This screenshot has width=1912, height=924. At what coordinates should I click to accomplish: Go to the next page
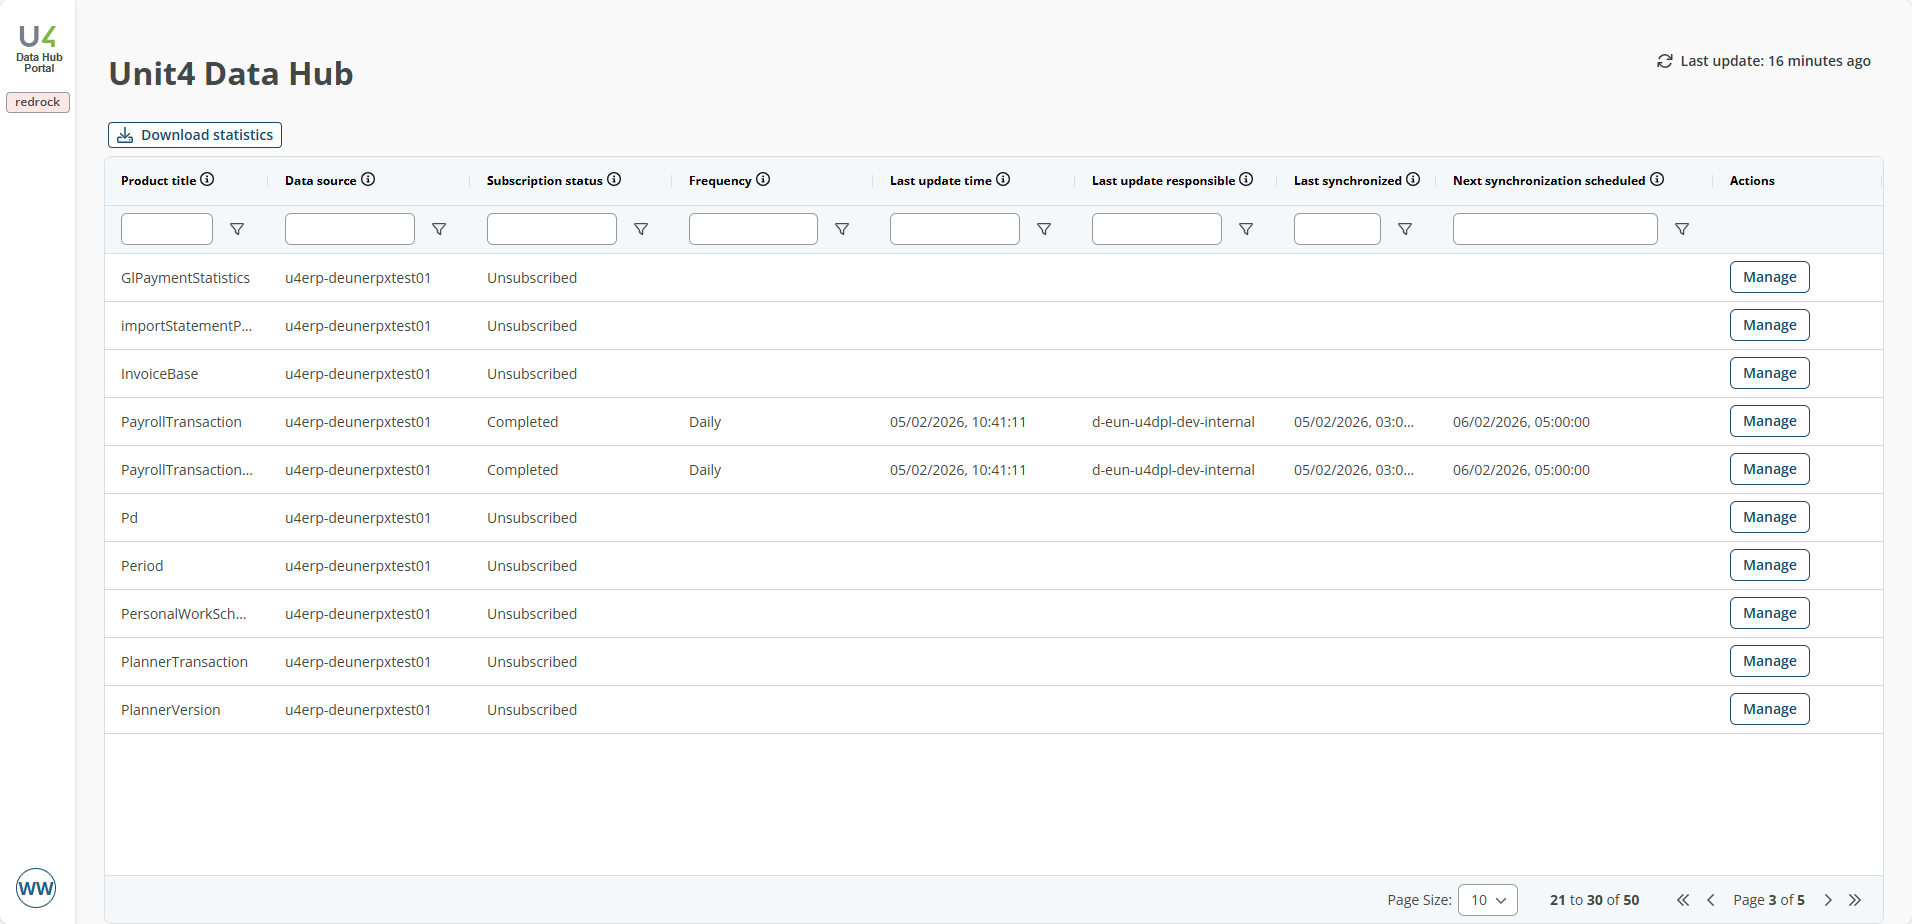click(x=1827, y=900)
